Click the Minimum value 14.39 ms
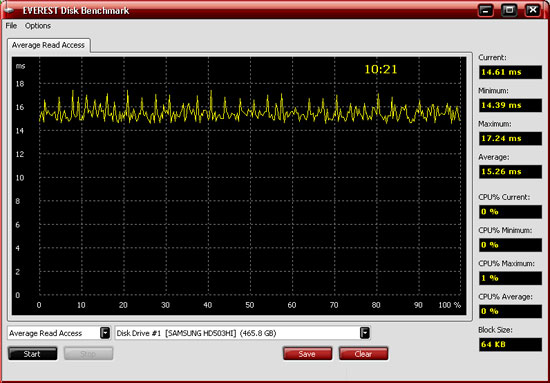Viewport: 550px width, 383px height. [510, 105]
